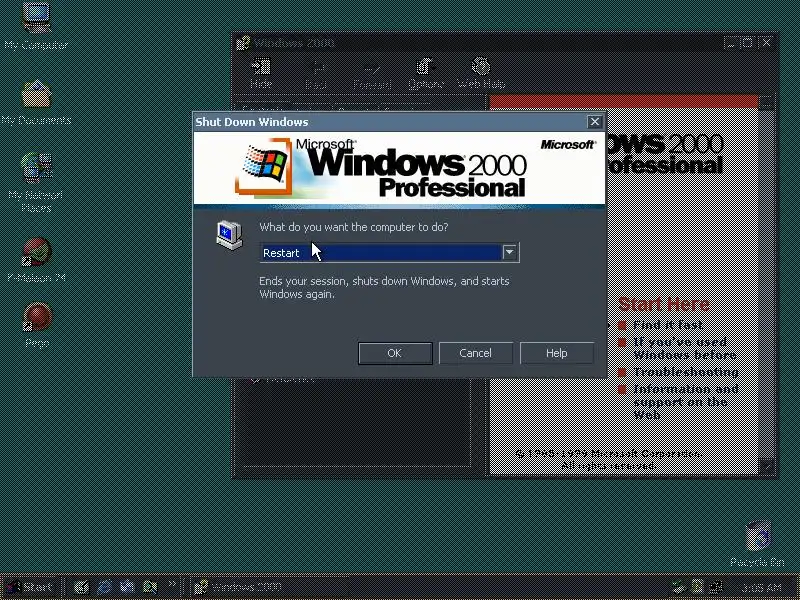Click the middle system tray icon

[x=697, y=587]
